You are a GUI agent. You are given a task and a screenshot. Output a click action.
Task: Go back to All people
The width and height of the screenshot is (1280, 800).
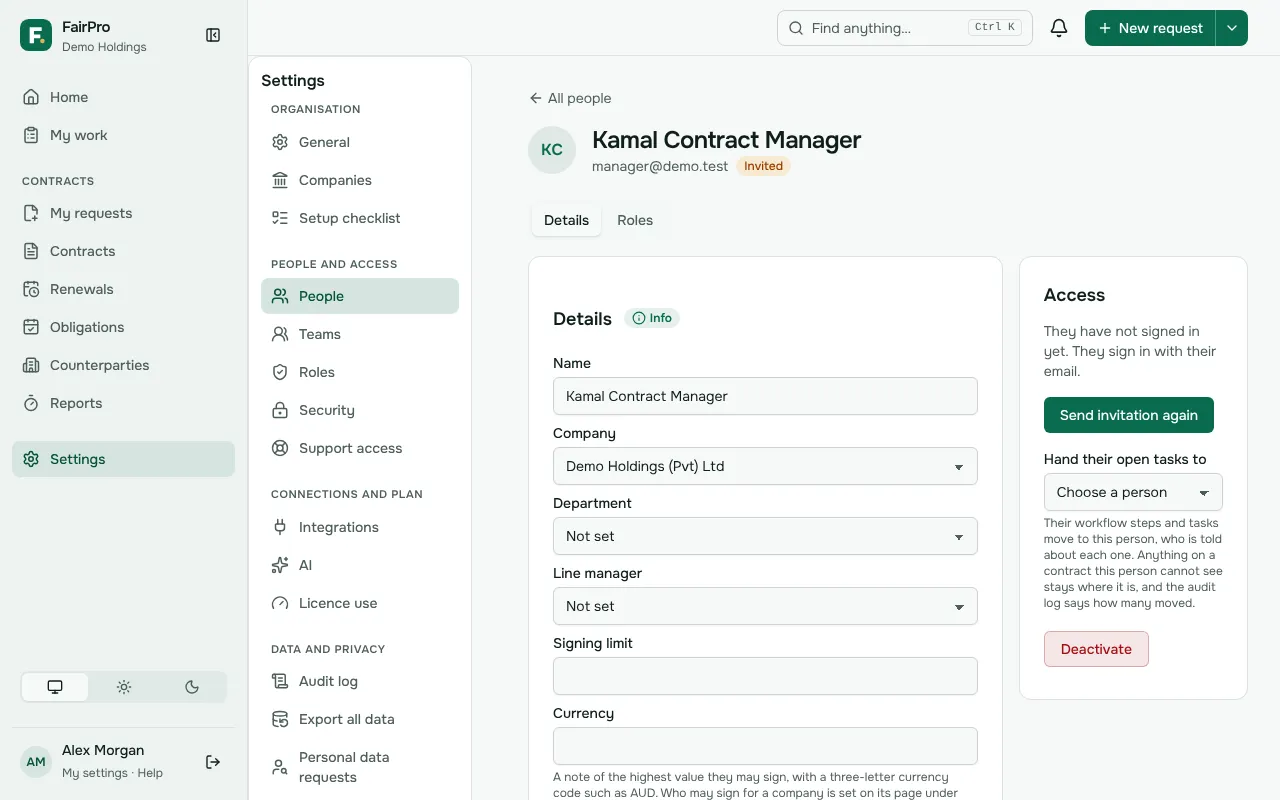click(x=570, y=98)
